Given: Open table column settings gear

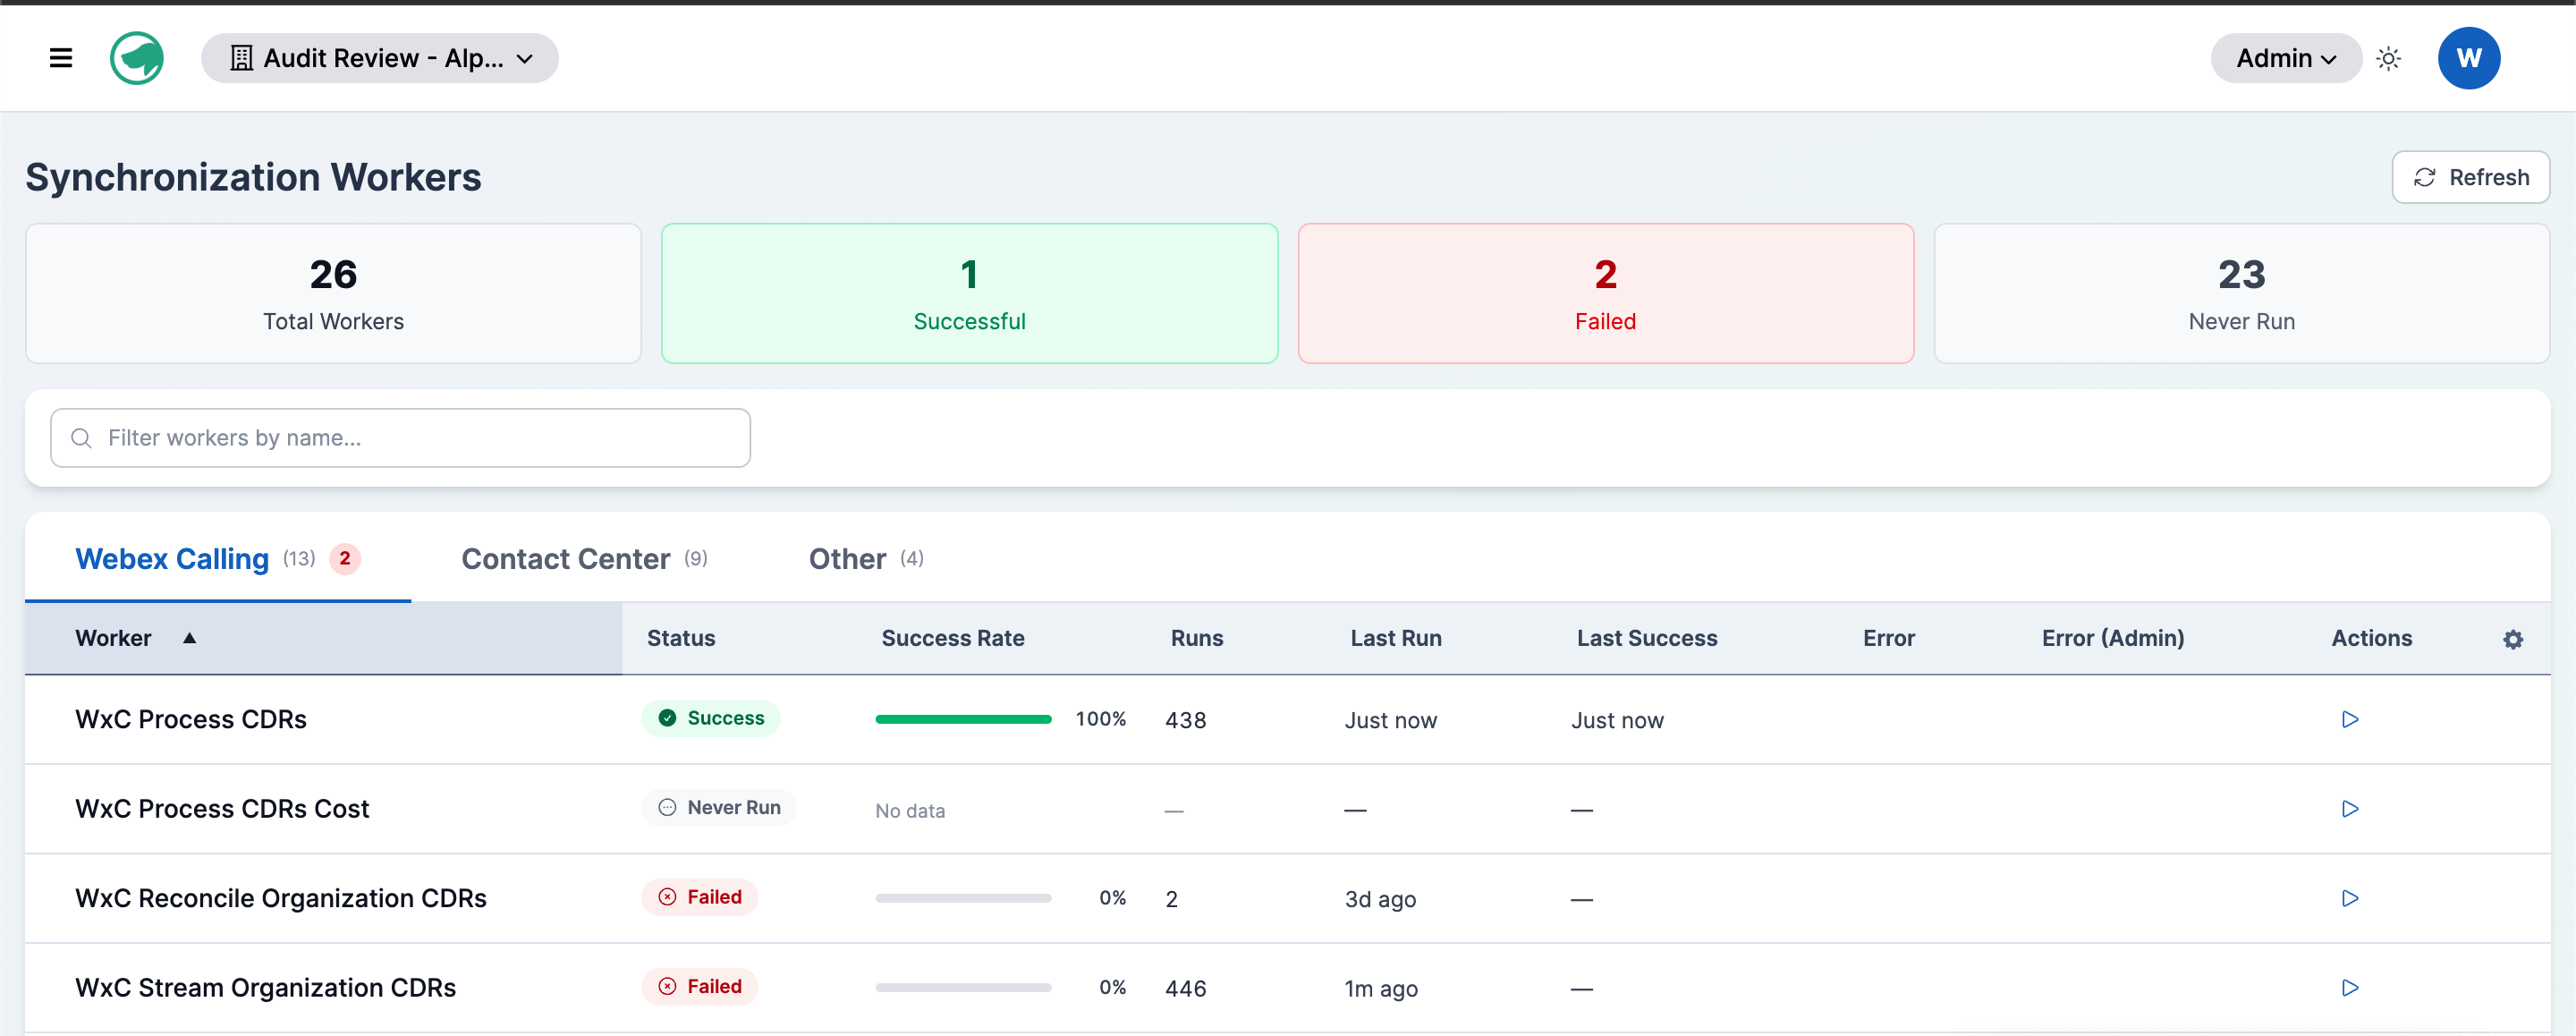Looking at the screenshot, I should (x=2512, y=639).
